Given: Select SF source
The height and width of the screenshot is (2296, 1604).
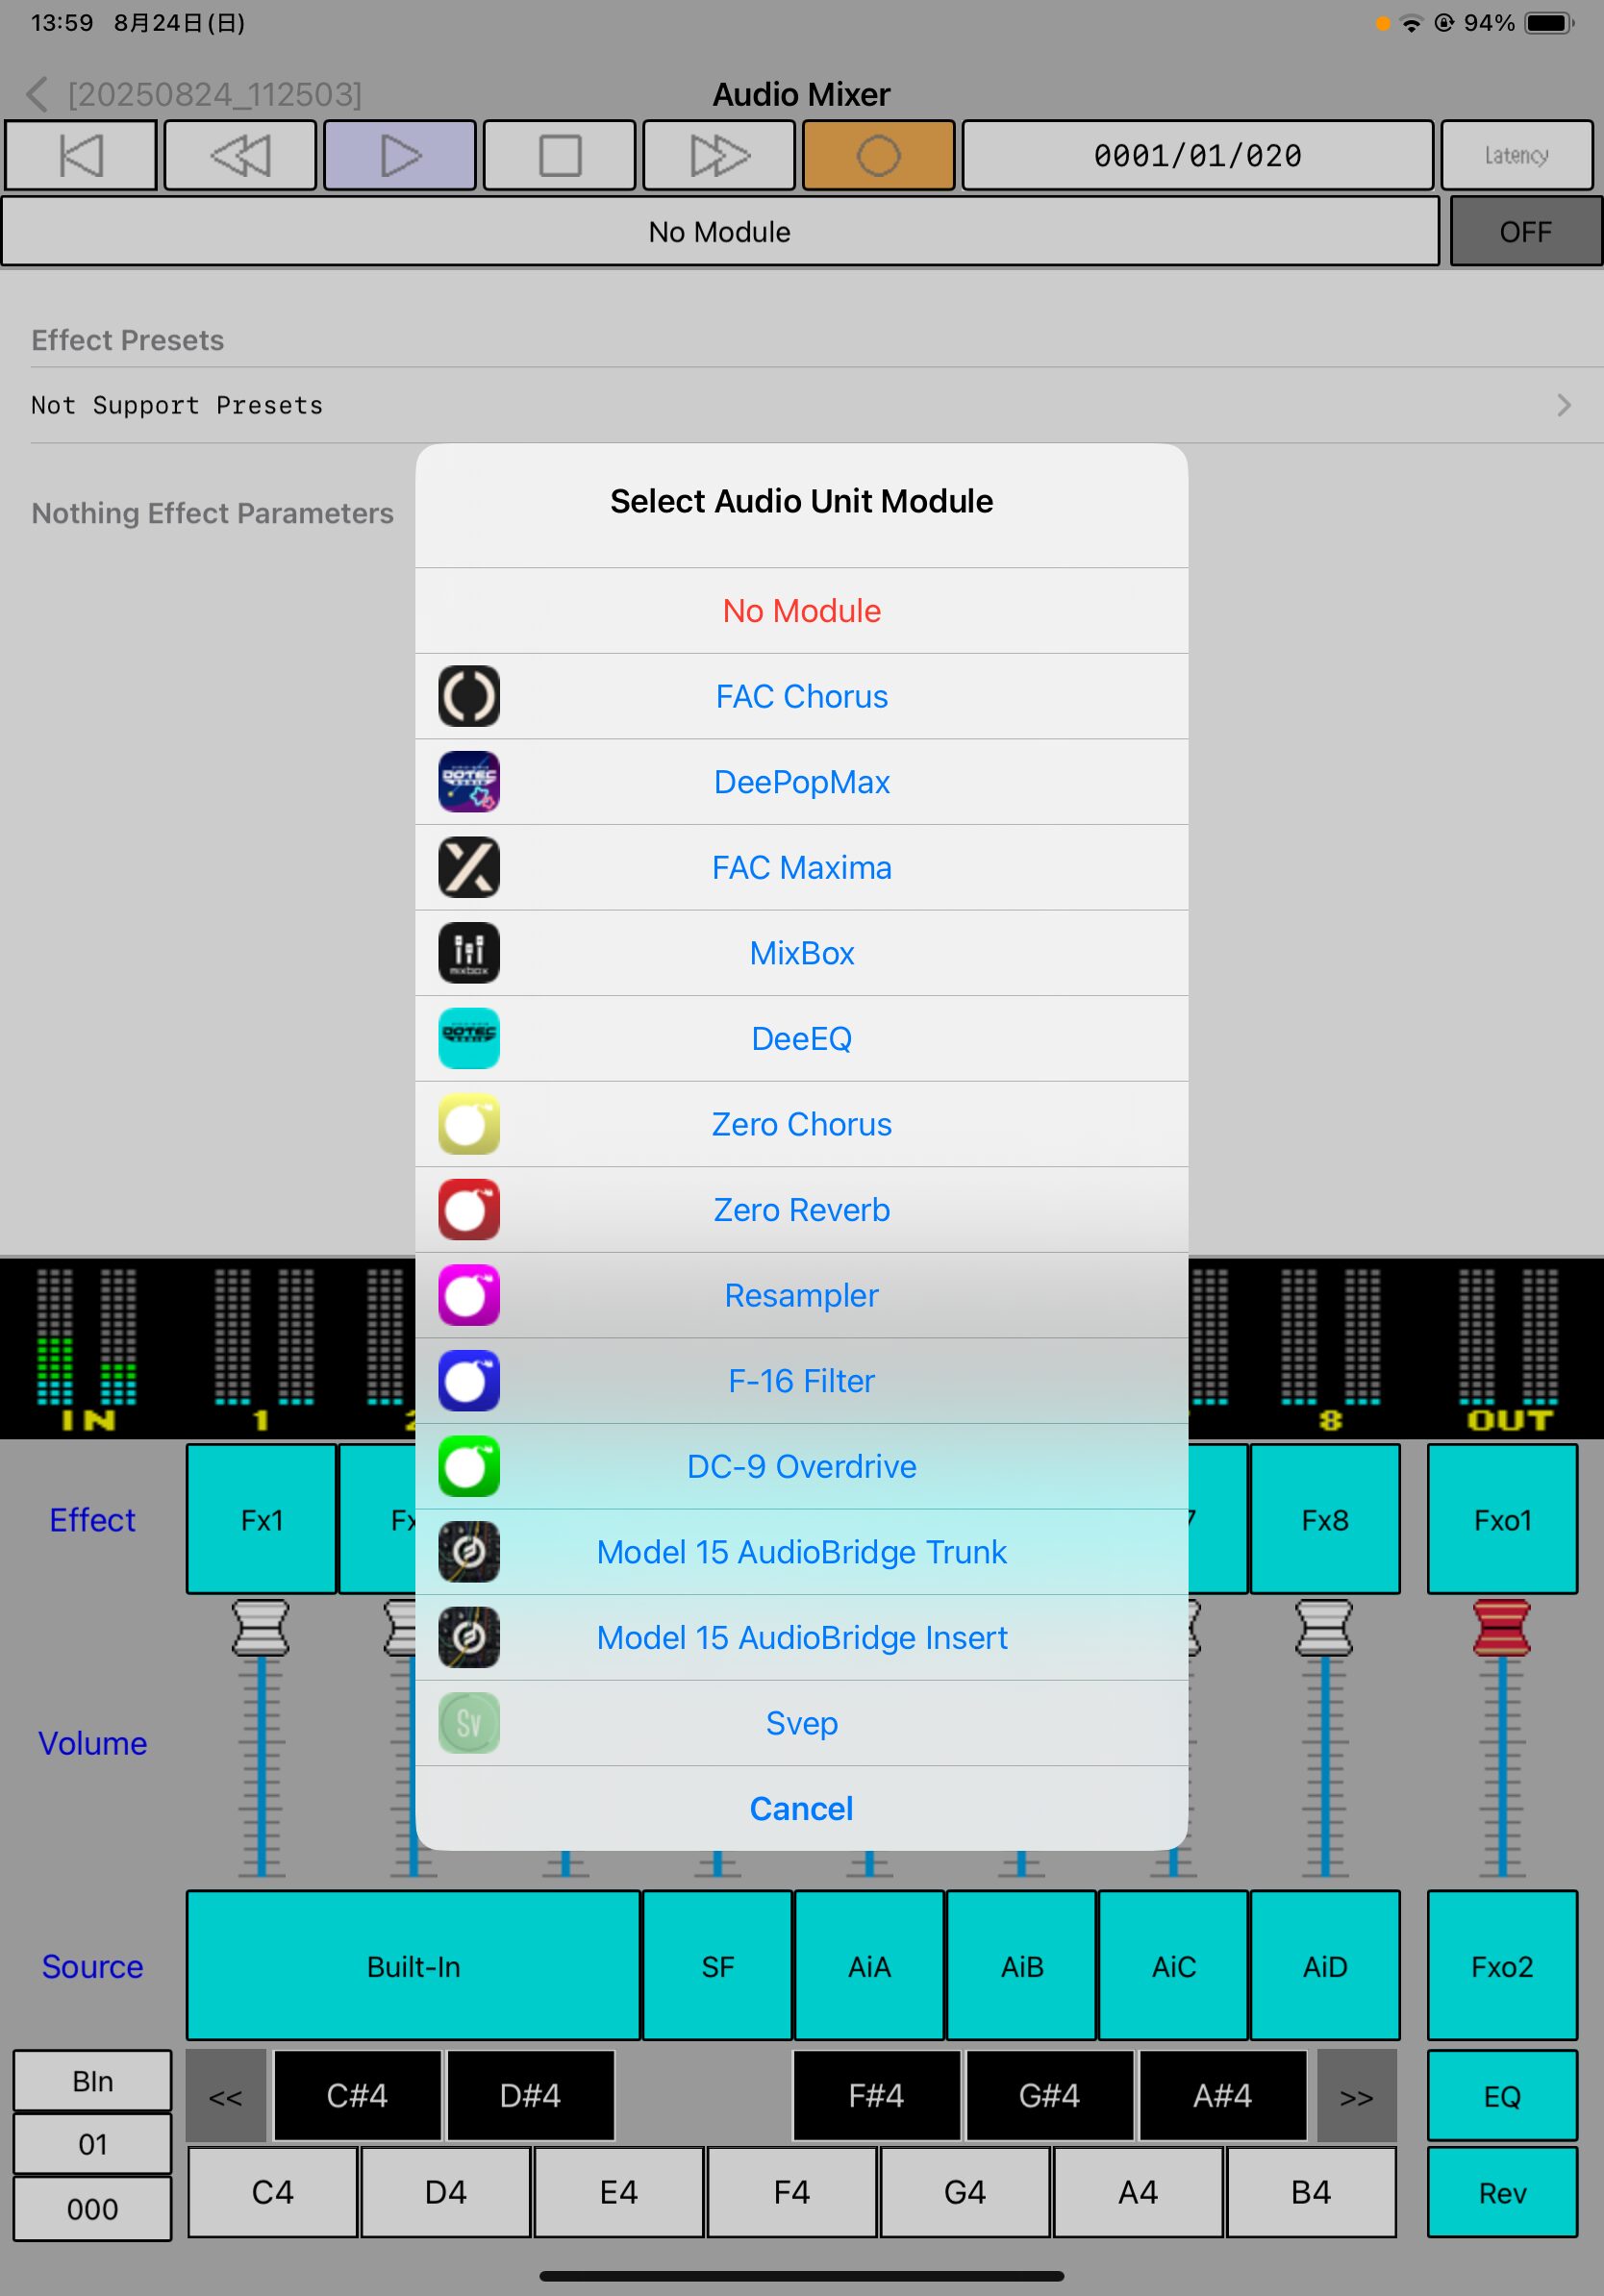Looking at the screenshot, I should [718, 1966].
